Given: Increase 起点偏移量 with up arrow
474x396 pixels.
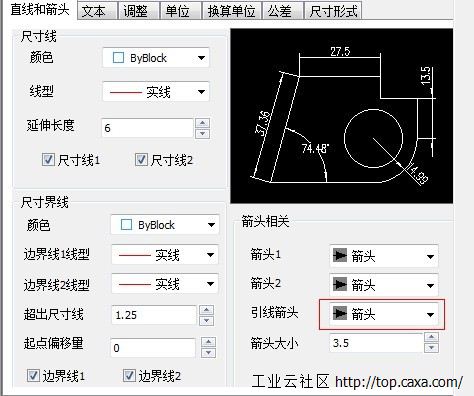Looking at the screenshot, I should tap(208, 342).
